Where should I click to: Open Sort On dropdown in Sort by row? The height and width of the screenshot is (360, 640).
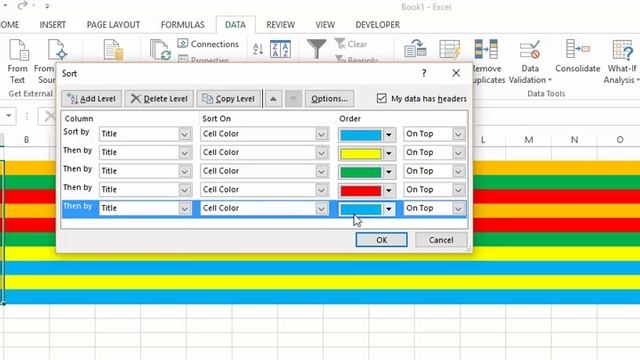(x=322, y=134)
